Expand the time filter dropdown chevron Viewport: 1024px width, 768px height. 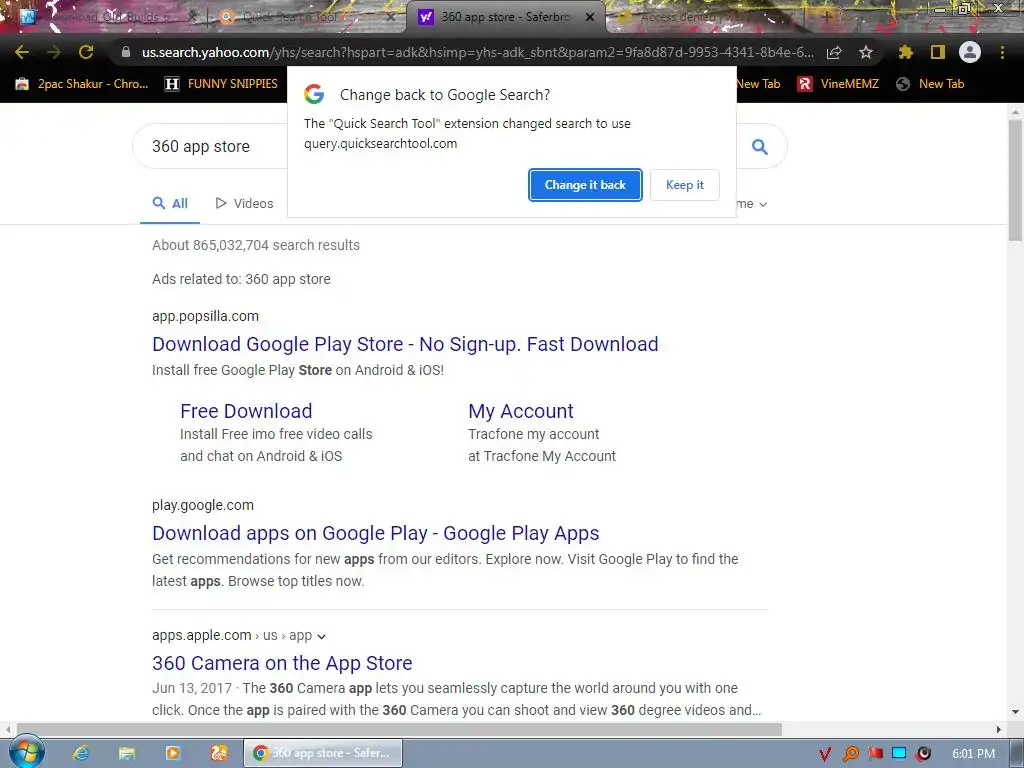click(x=763, y=204)
